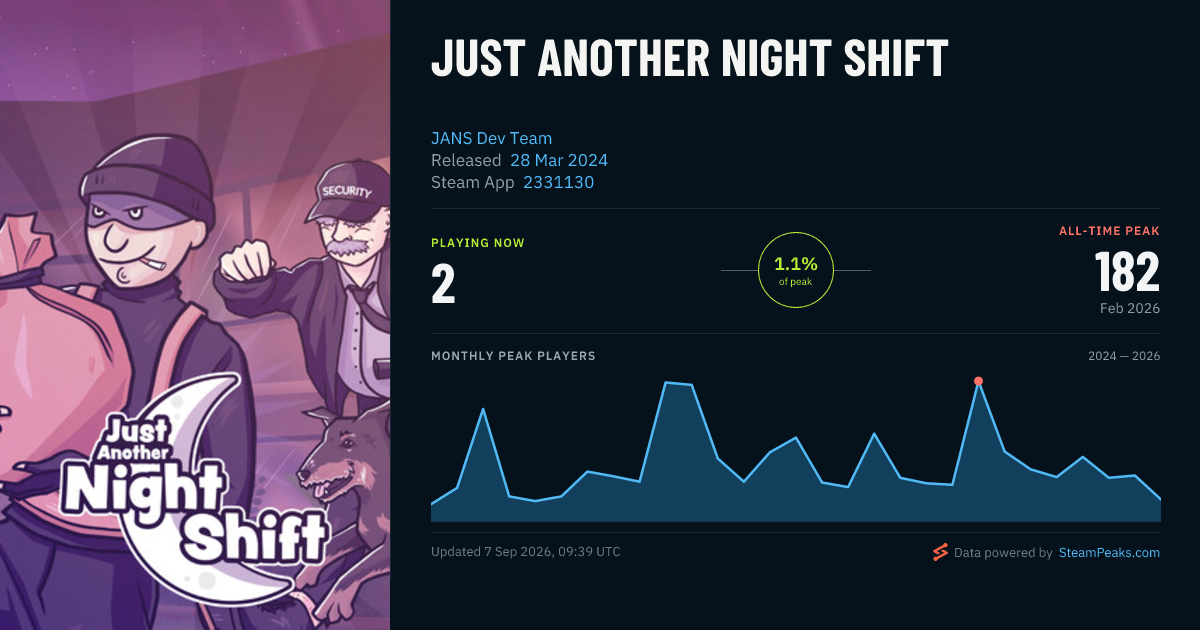Click the game cover art thumbnail

click(195, 315)
